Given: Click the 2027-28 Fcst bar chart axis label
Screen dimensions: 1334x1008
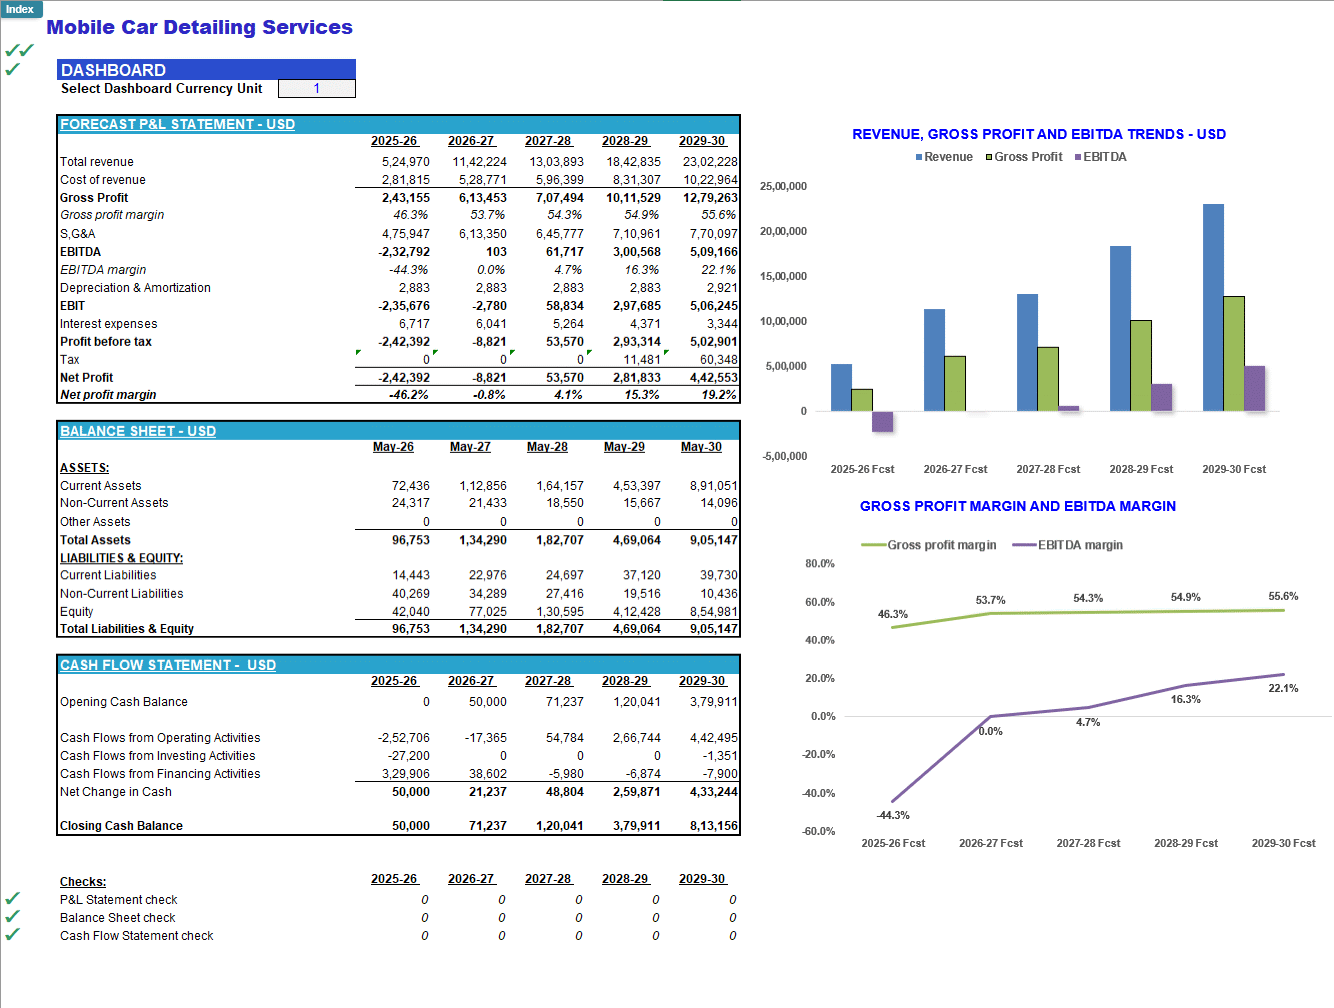Looking at the screenshot, I should tap(1048, 469).
